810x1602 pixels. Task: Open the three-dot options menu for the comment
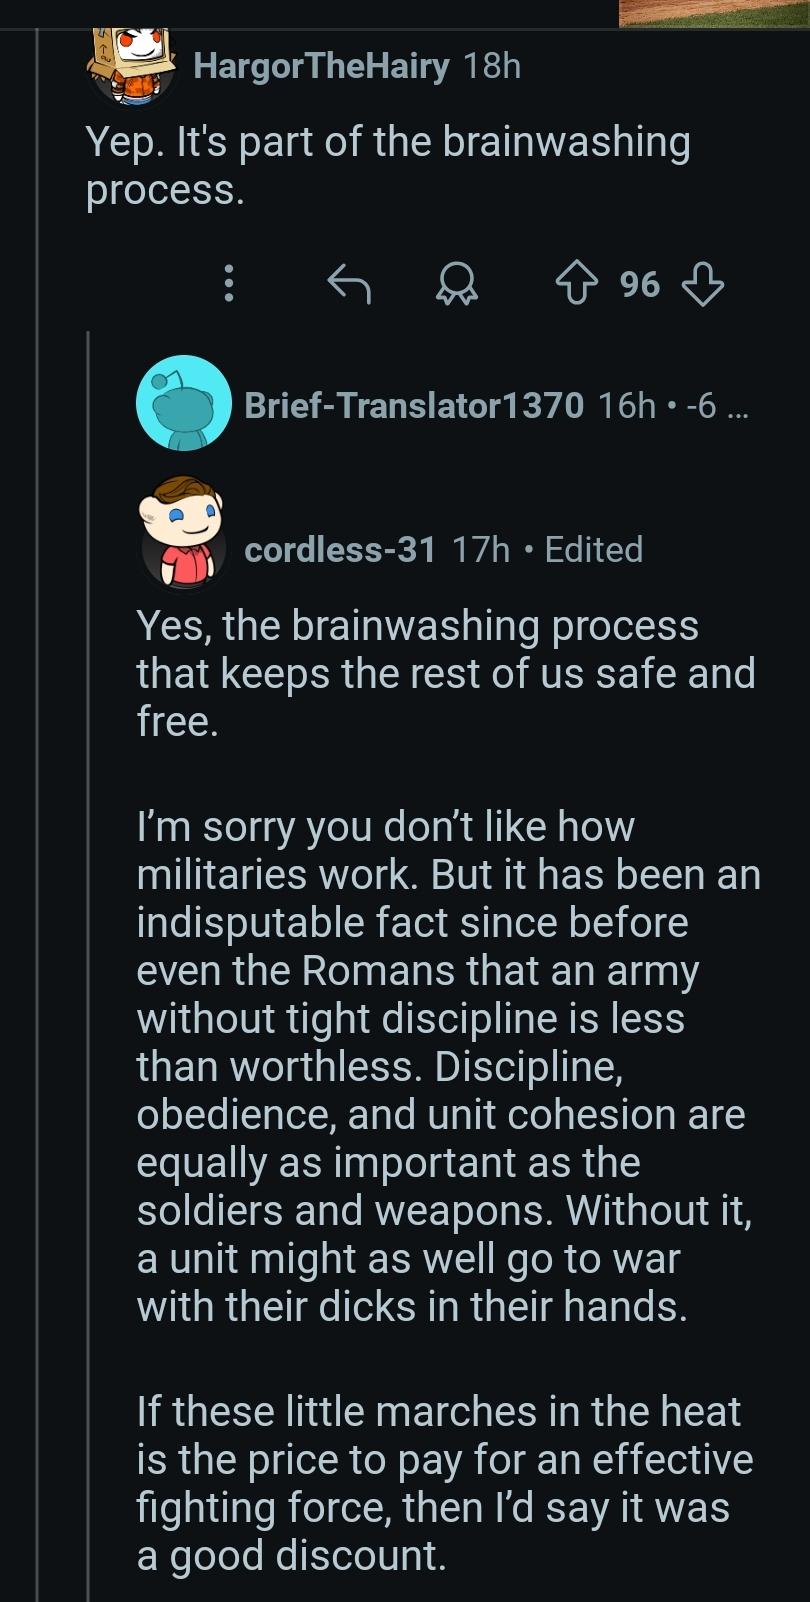229,285
